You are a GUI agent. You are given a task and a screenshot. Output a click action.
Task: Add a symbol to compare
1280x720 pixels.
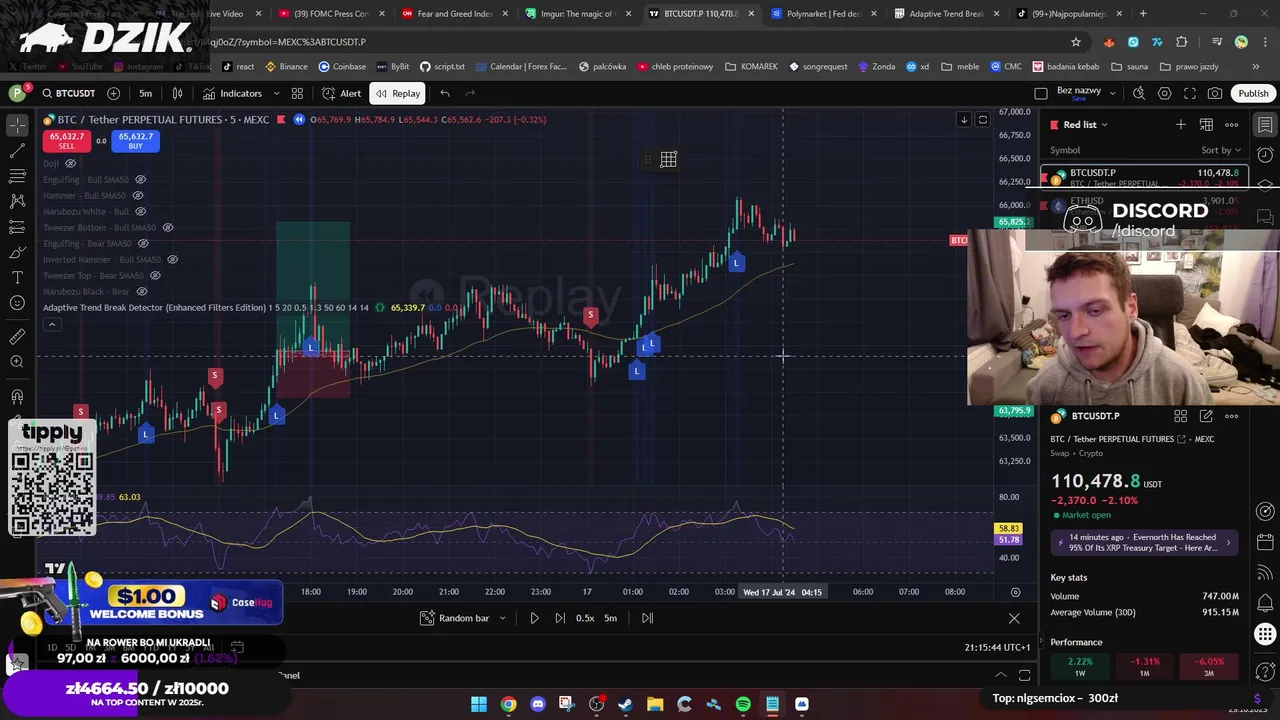[113, 93]
